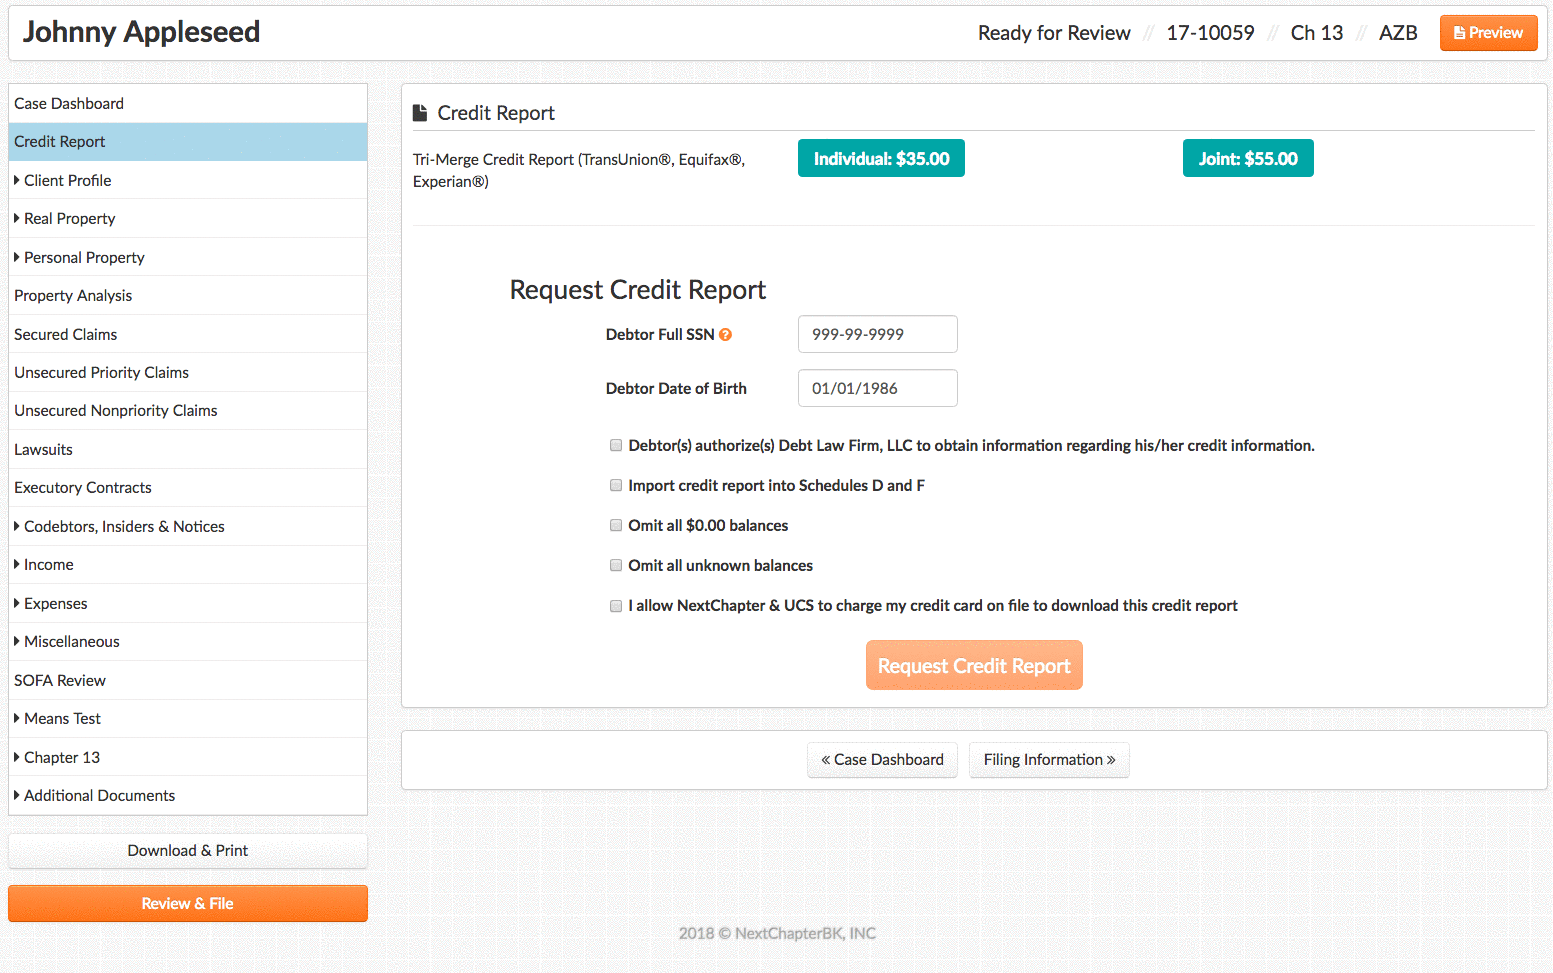
Task: Allow NextChapter & UCS credit card charge checkbox
Action: pyautogui.click(x=616, y=606)
